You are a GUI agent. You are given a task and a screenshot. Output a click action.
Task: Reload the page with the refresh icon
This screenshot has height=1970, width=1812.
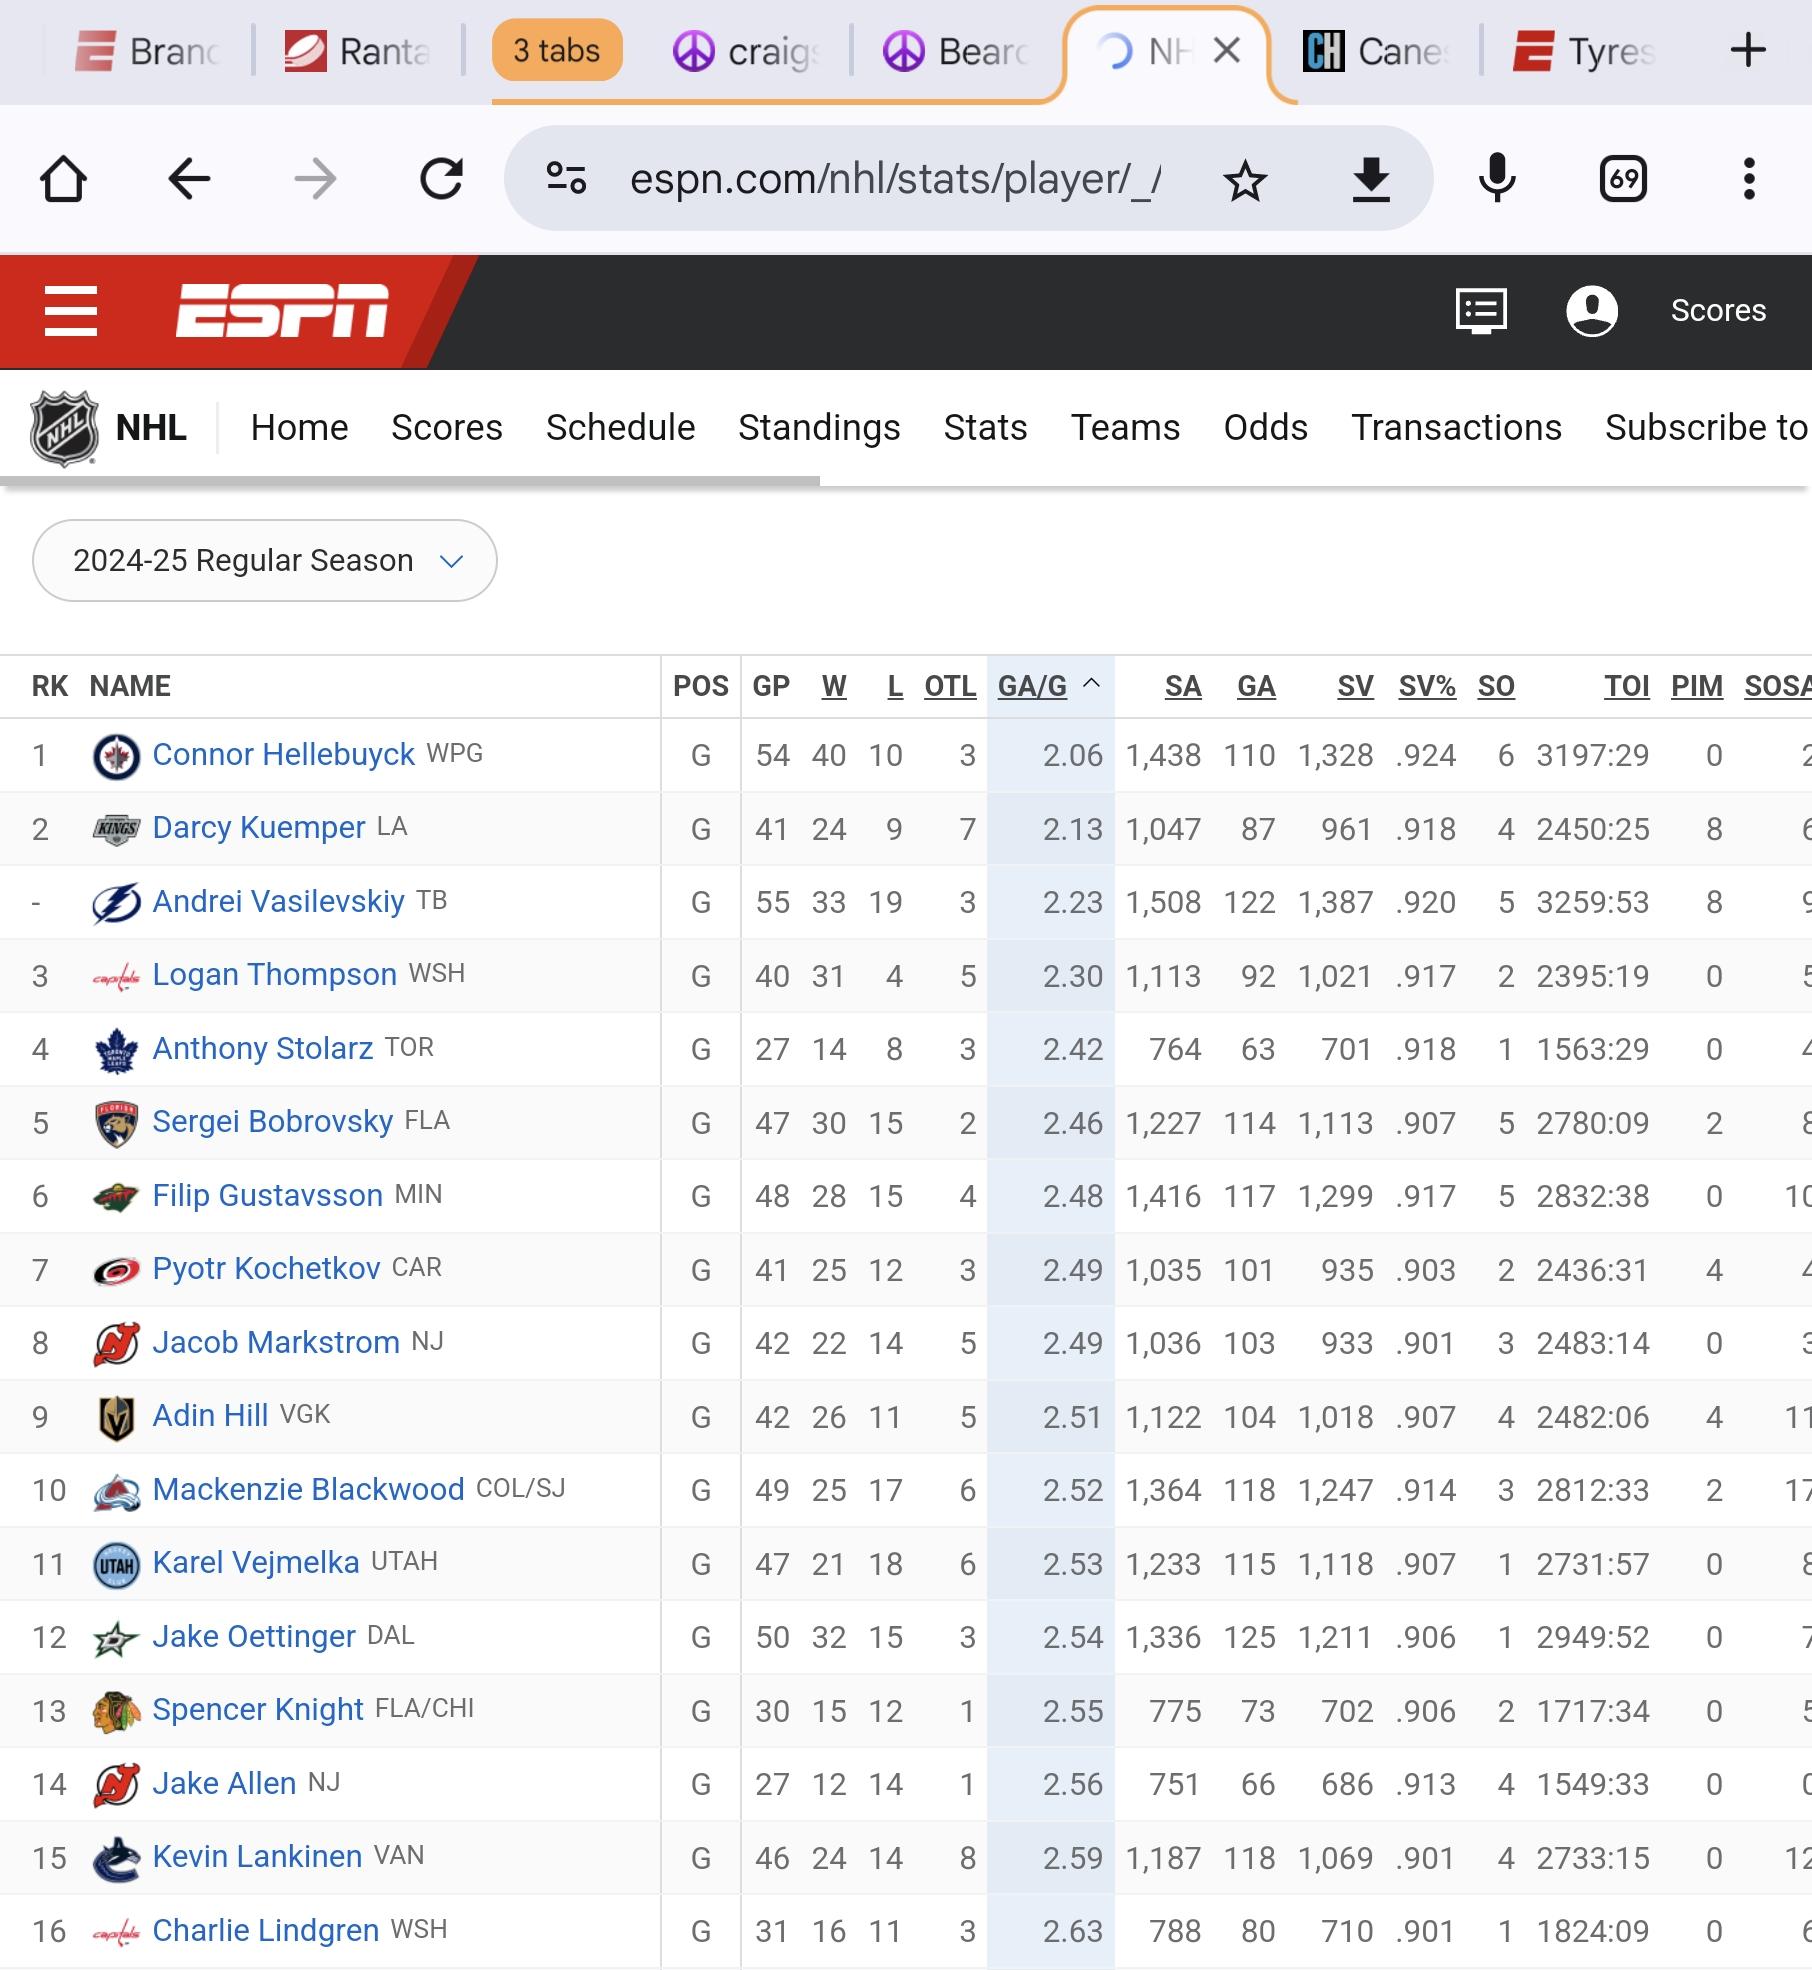click(441, 179)
